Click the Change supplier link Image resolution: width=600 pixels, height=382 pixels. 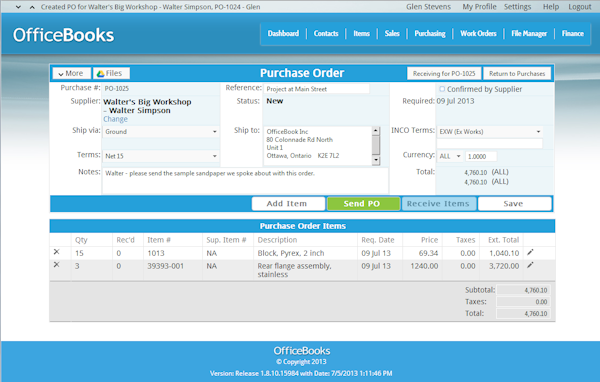[x=115, y=119]
